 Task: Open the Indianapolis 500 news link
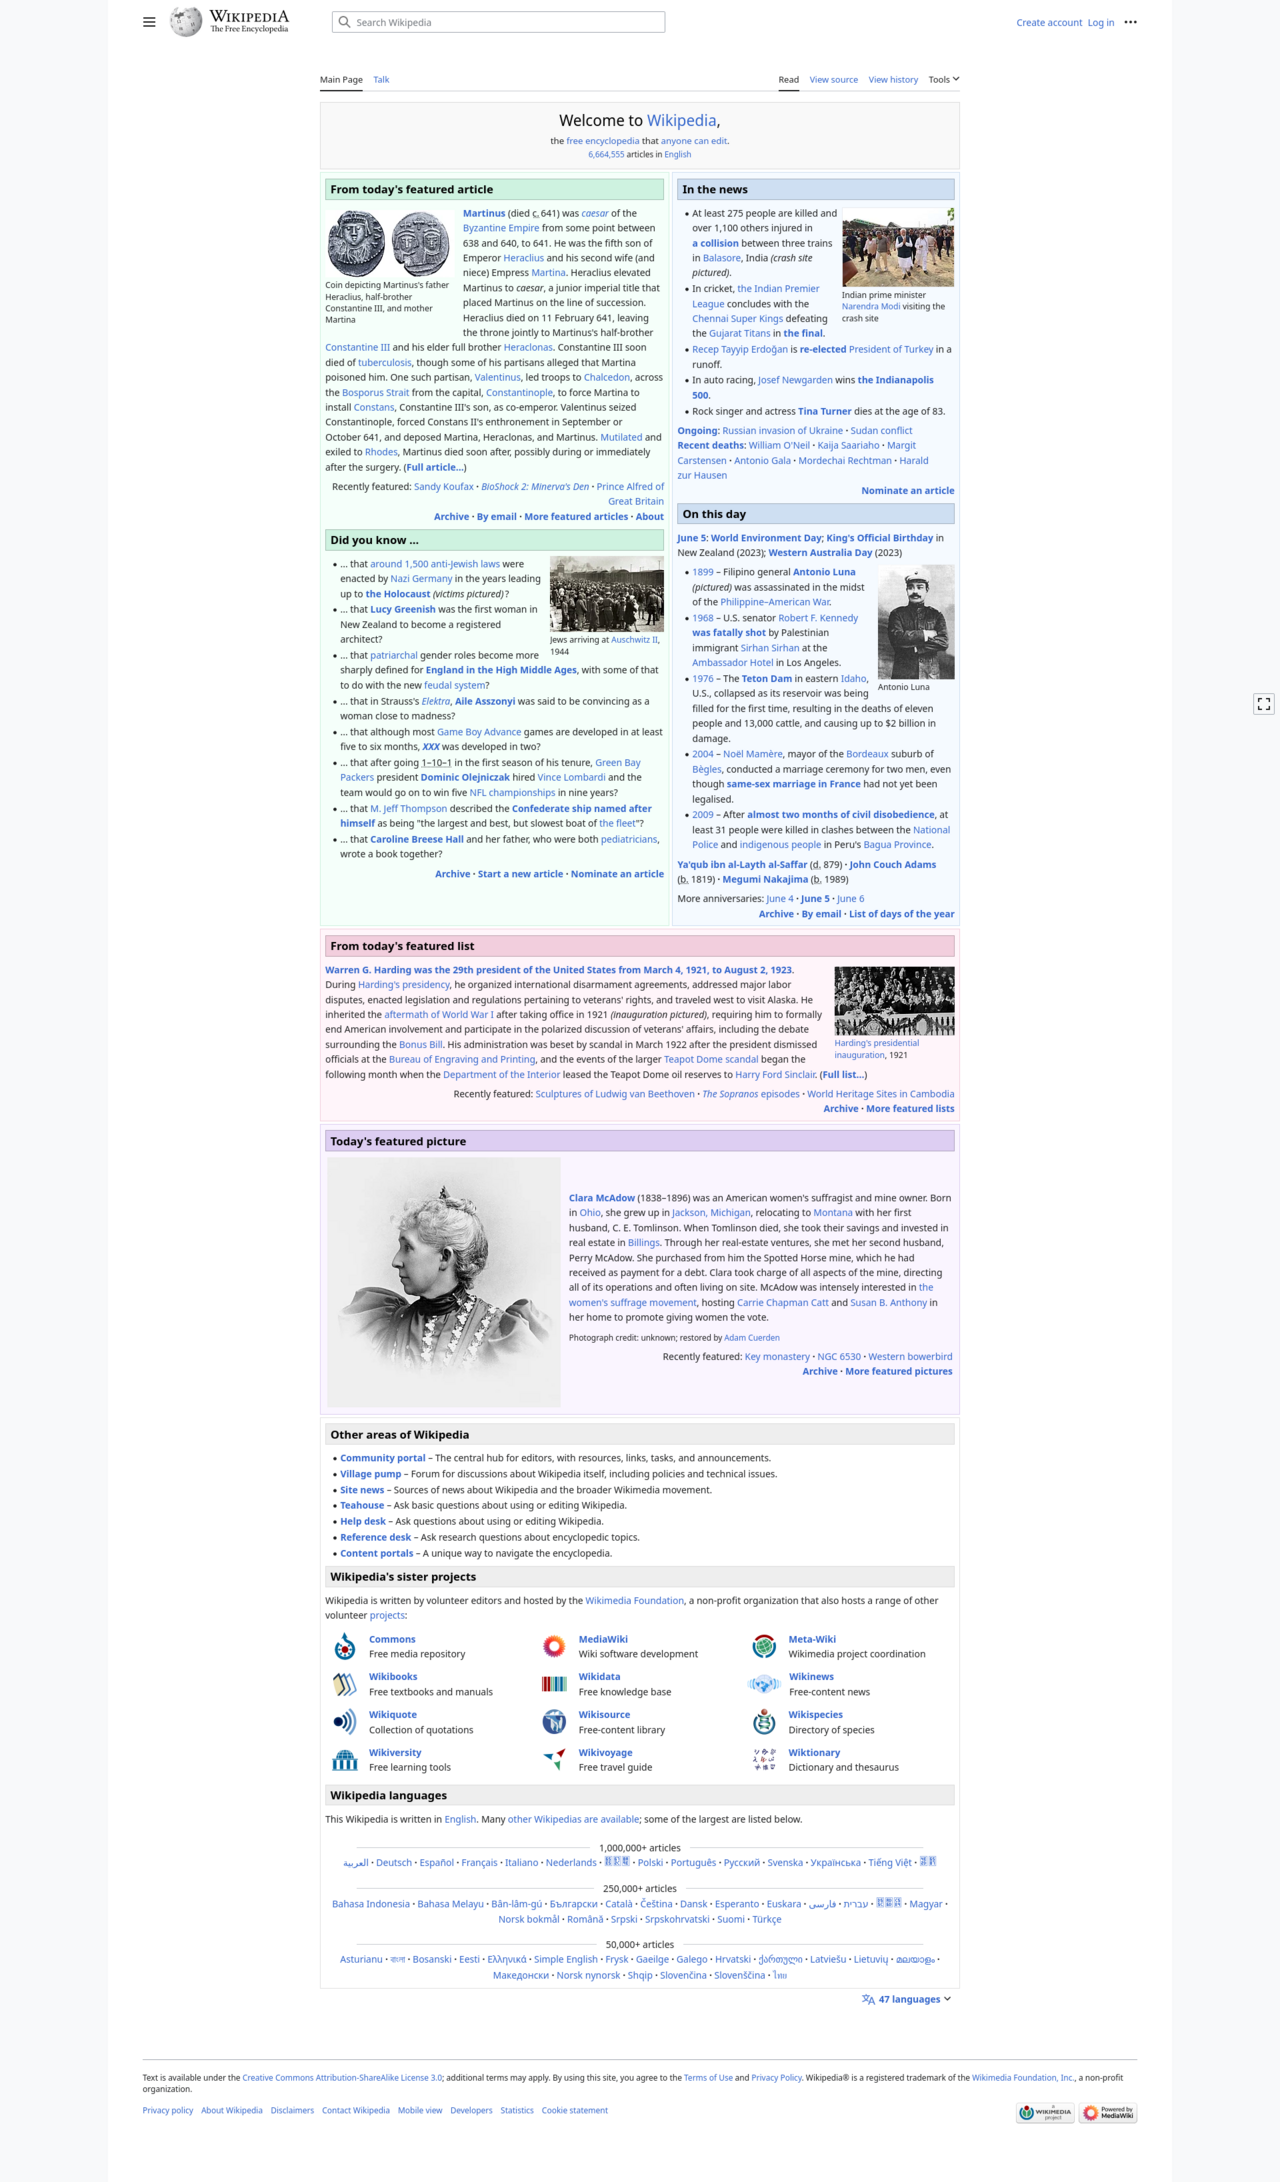coord(813,387)
